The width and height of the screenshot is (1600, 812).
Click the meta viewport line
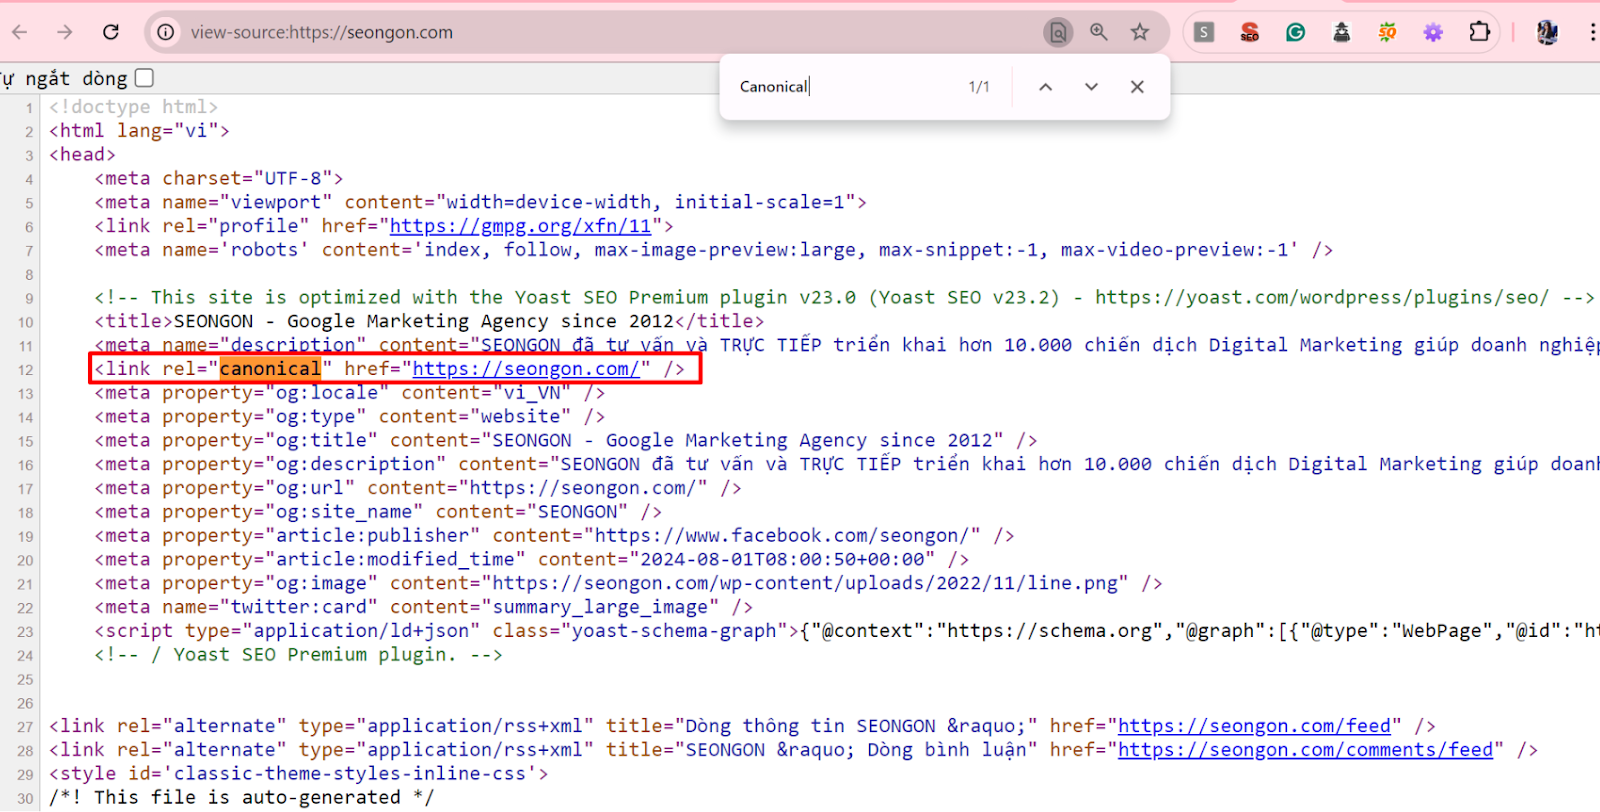(x=481, y=202)
